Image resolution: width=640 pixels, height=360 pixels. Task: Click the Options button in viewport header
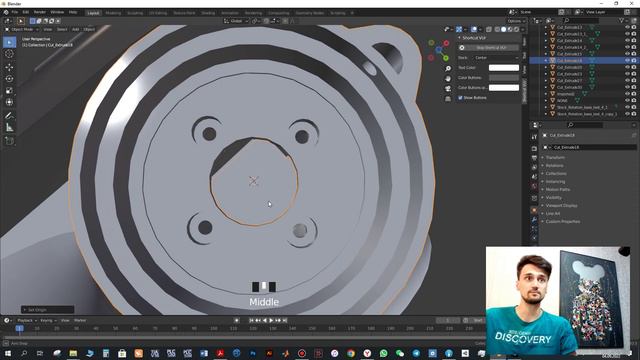[x=516, y=21]
